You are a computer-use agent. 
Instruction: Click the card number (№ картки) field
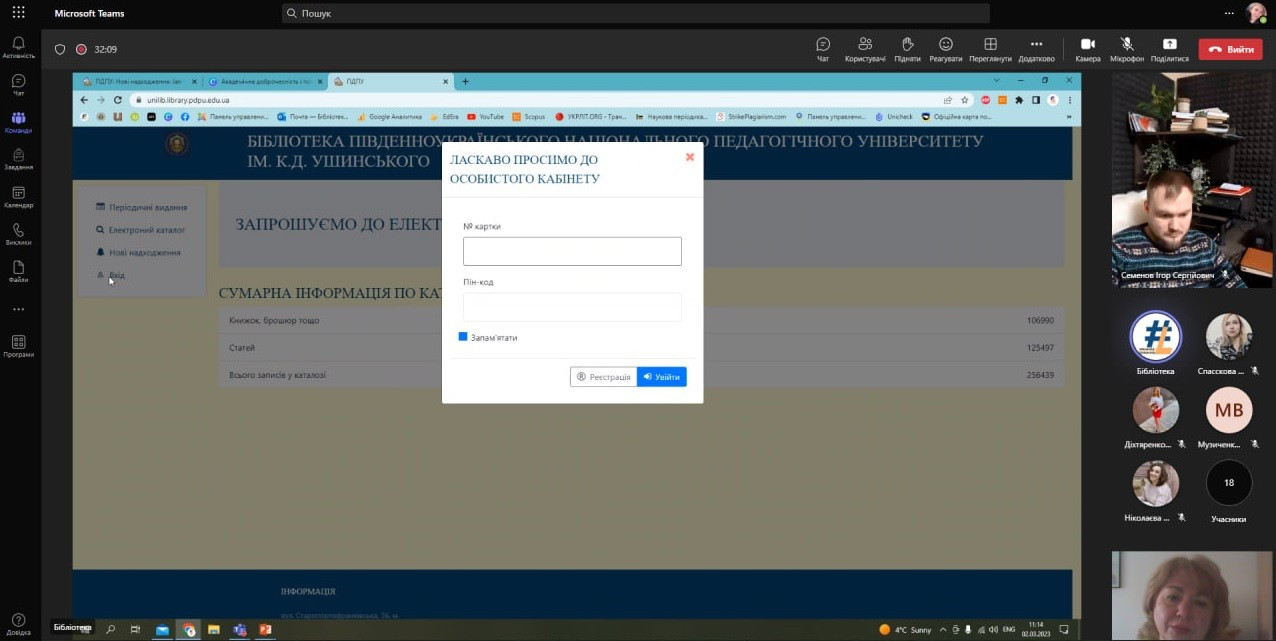[572, 251]
